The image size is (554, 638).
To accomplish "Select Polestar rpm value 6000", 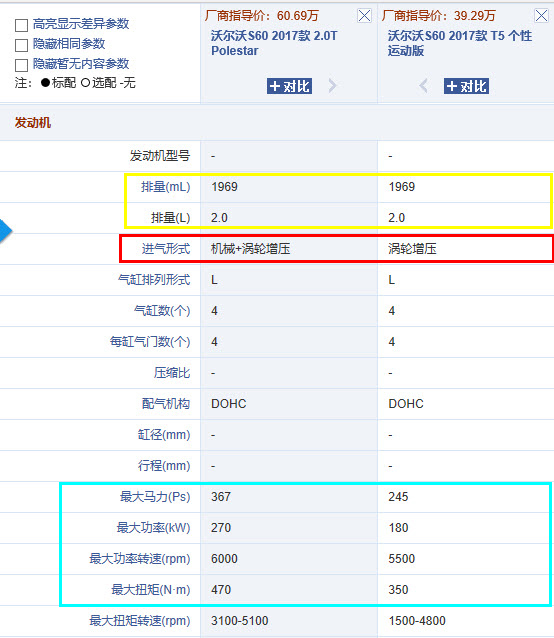I will coord(224,559).
